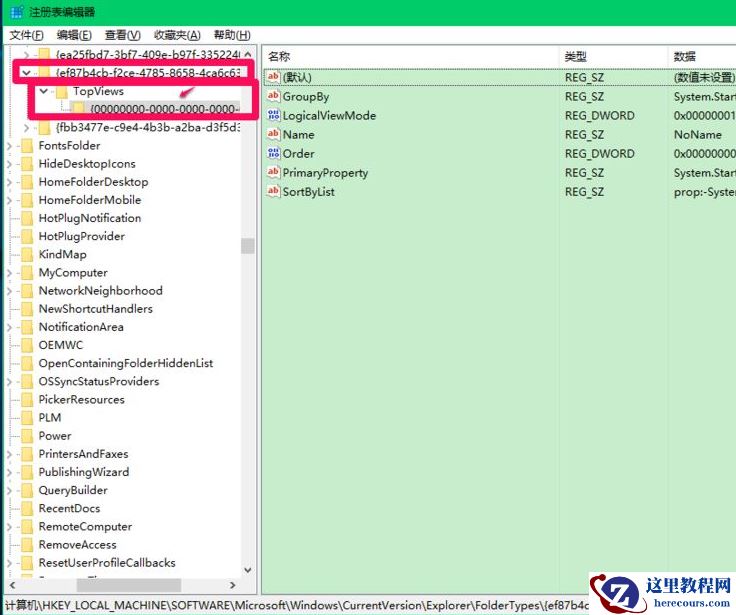Collapse the TopViews key

pyautogui.click(x=44, y=91)
